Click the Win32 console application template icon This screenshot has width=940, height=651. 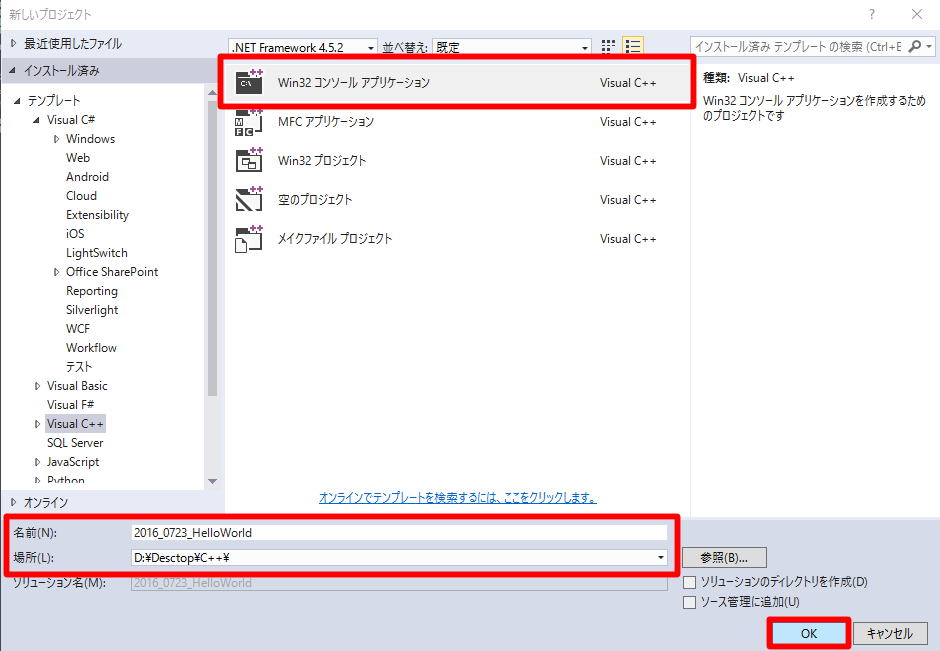click(249, 82)
